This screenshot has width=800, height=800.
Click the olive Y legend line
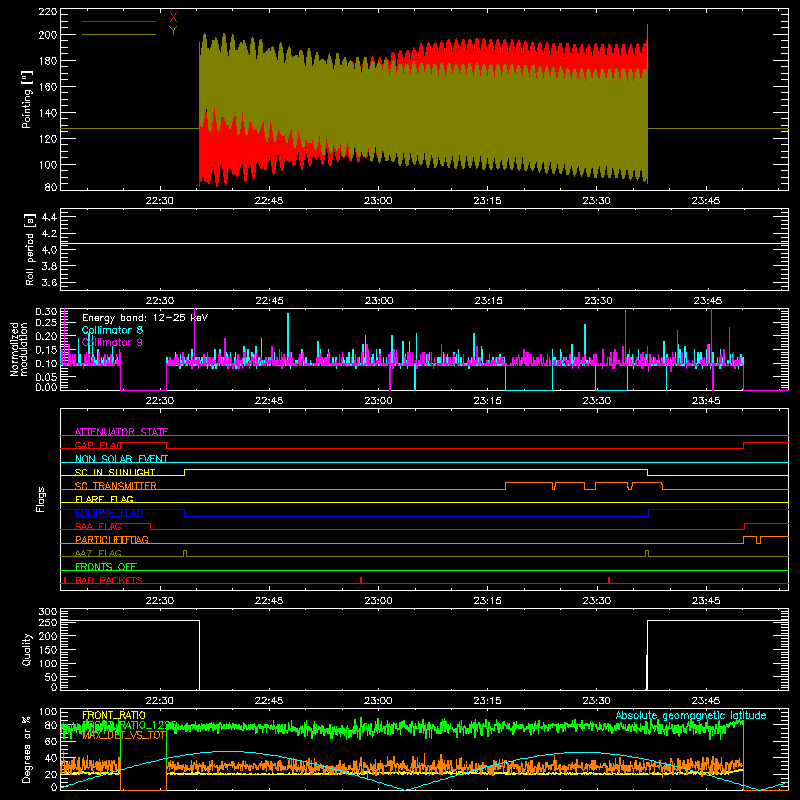coord(119,34)
